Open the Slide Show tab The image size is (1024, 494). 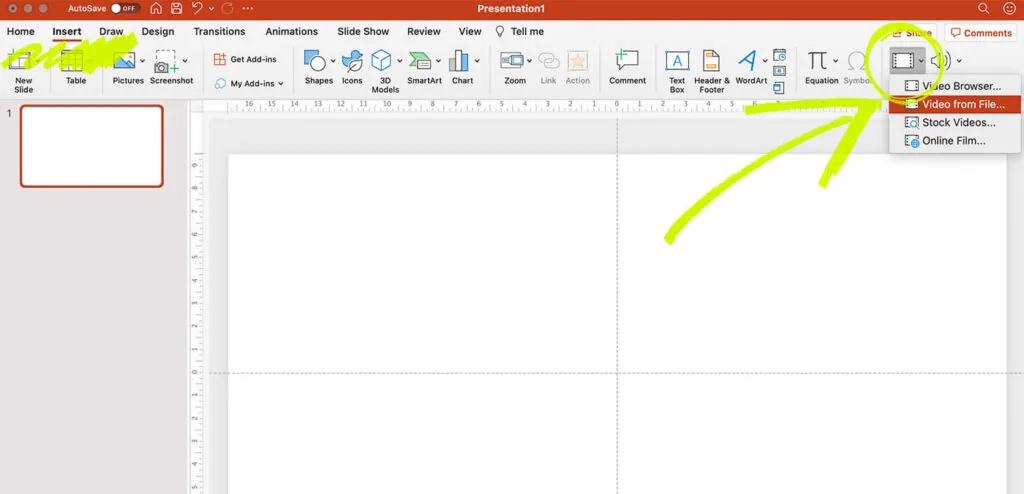(x=363, y=31)
